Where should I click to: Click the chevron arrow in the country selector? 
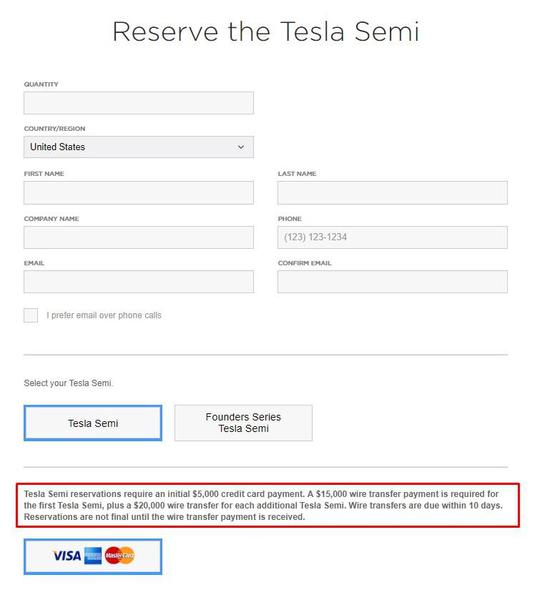(241, 147)
